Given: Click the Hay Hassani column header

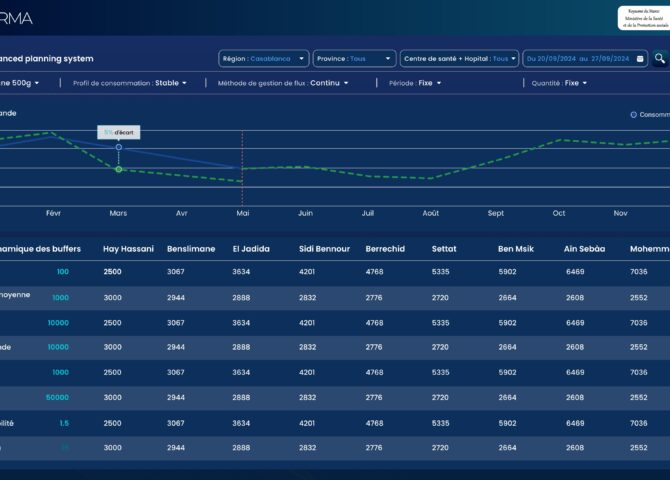Looking at the screenshot, I should coord(128,248).
